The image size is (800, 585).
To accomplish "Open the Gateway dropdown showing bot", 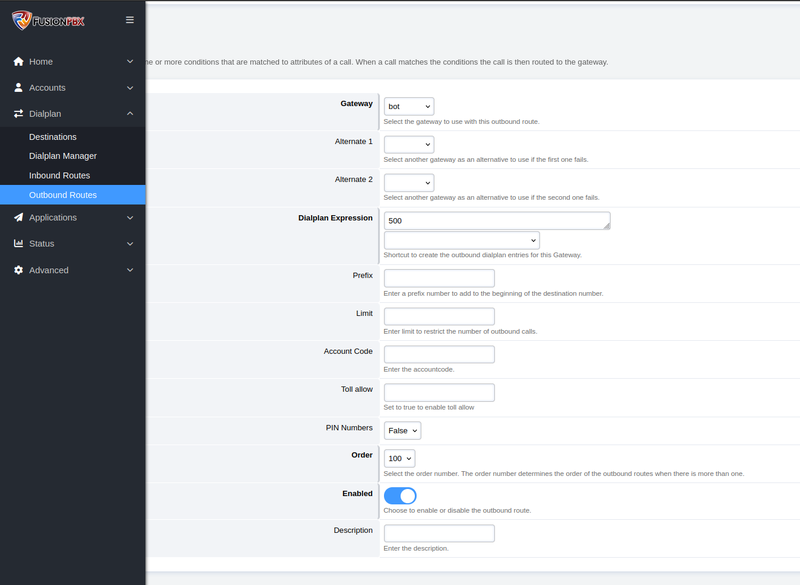I will click(409, 106).
